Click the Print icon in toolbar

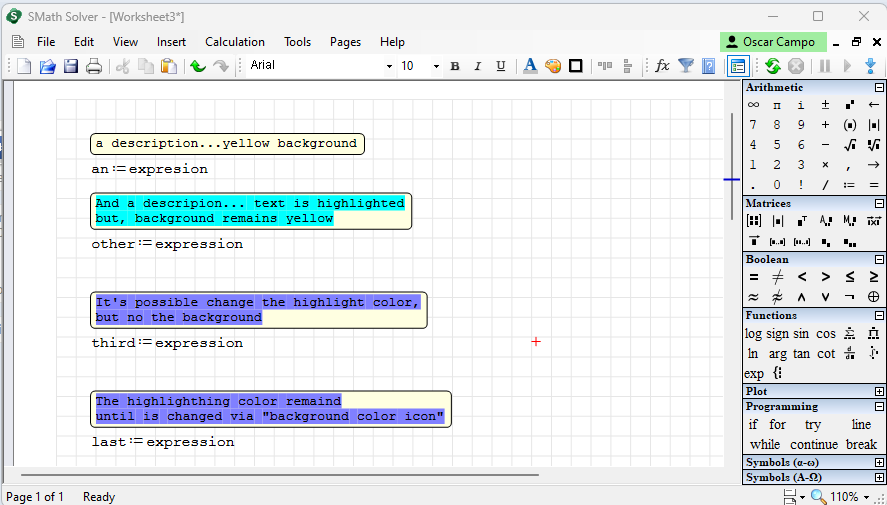point(94,66)
